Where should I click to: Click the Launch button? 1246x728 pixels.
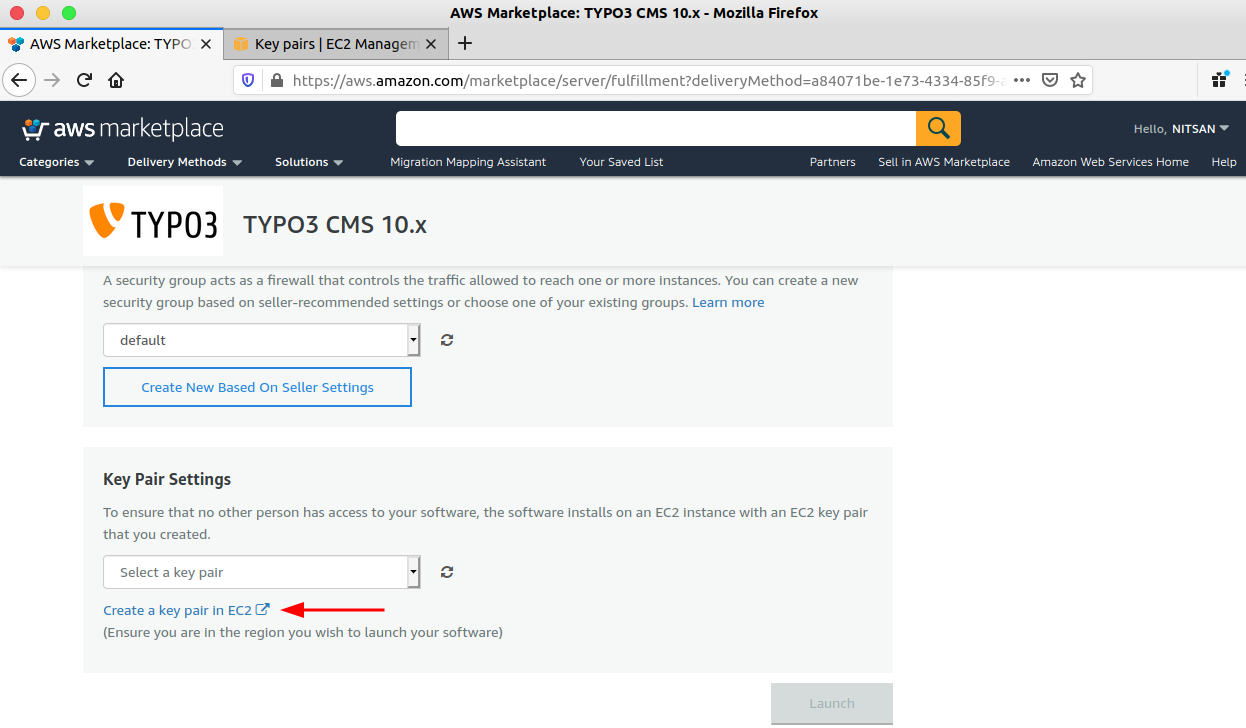(832, 704)
